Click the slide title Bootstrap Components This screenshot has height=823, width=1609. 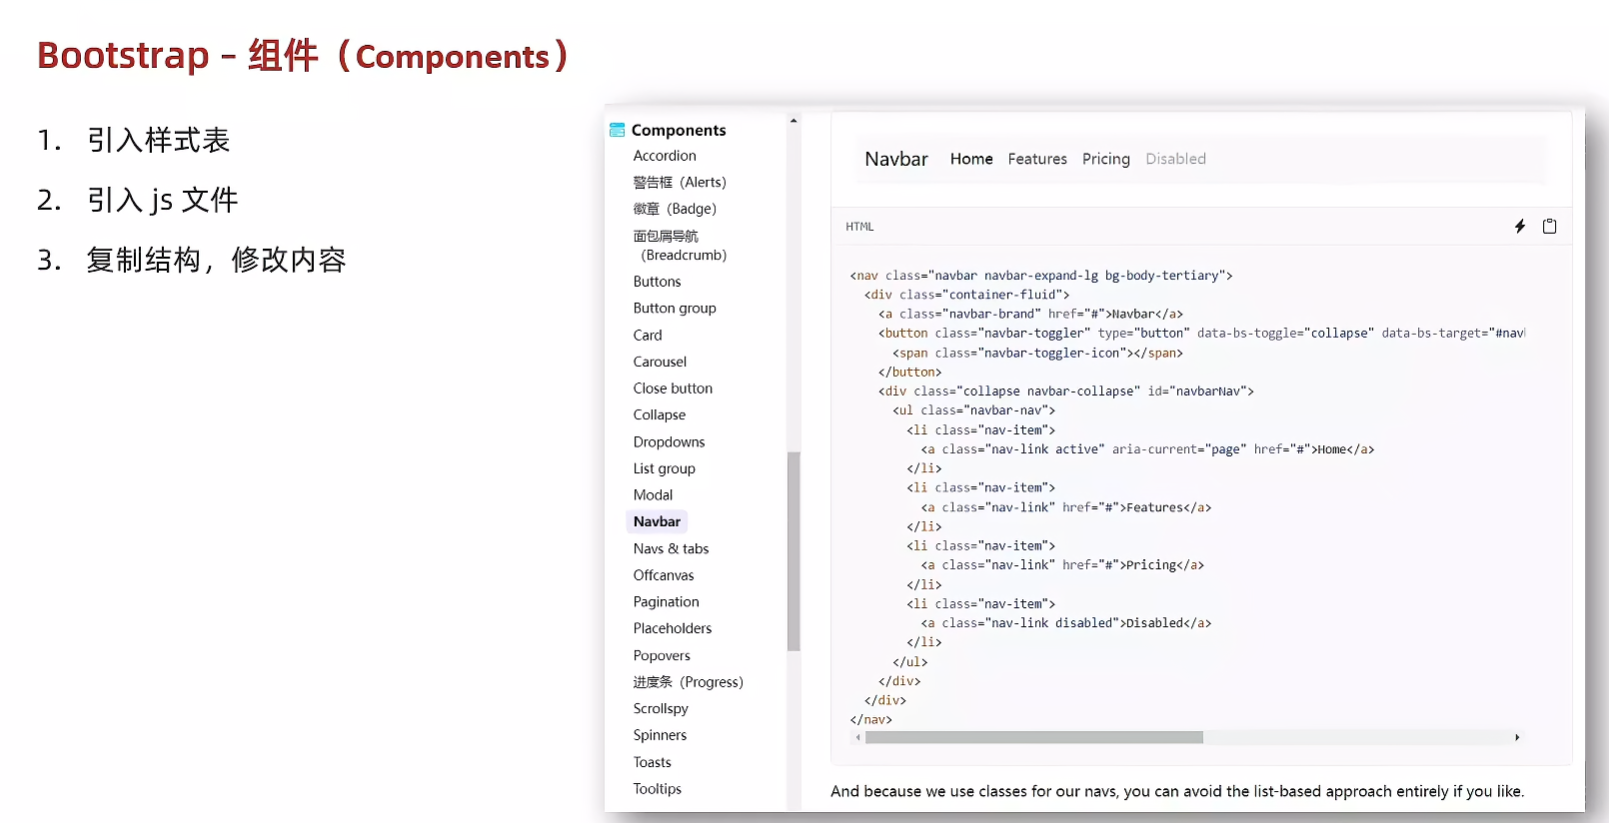coord(303,55)
